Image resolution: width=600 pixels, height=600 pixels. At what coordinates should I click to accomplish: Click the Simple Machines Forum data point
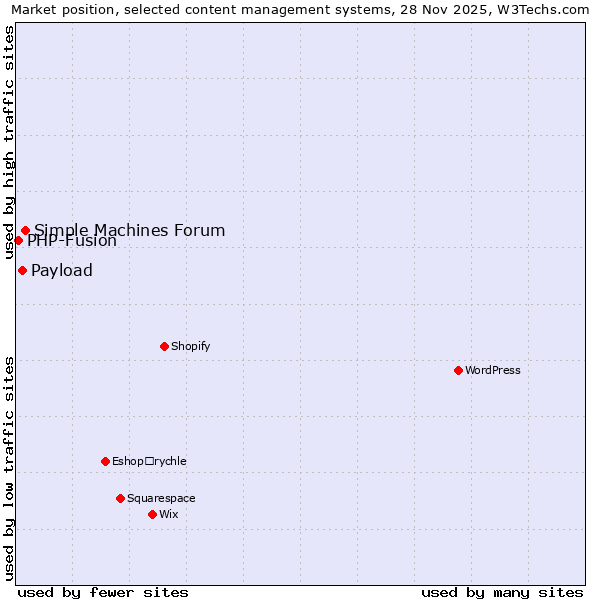tap(25, 230)
